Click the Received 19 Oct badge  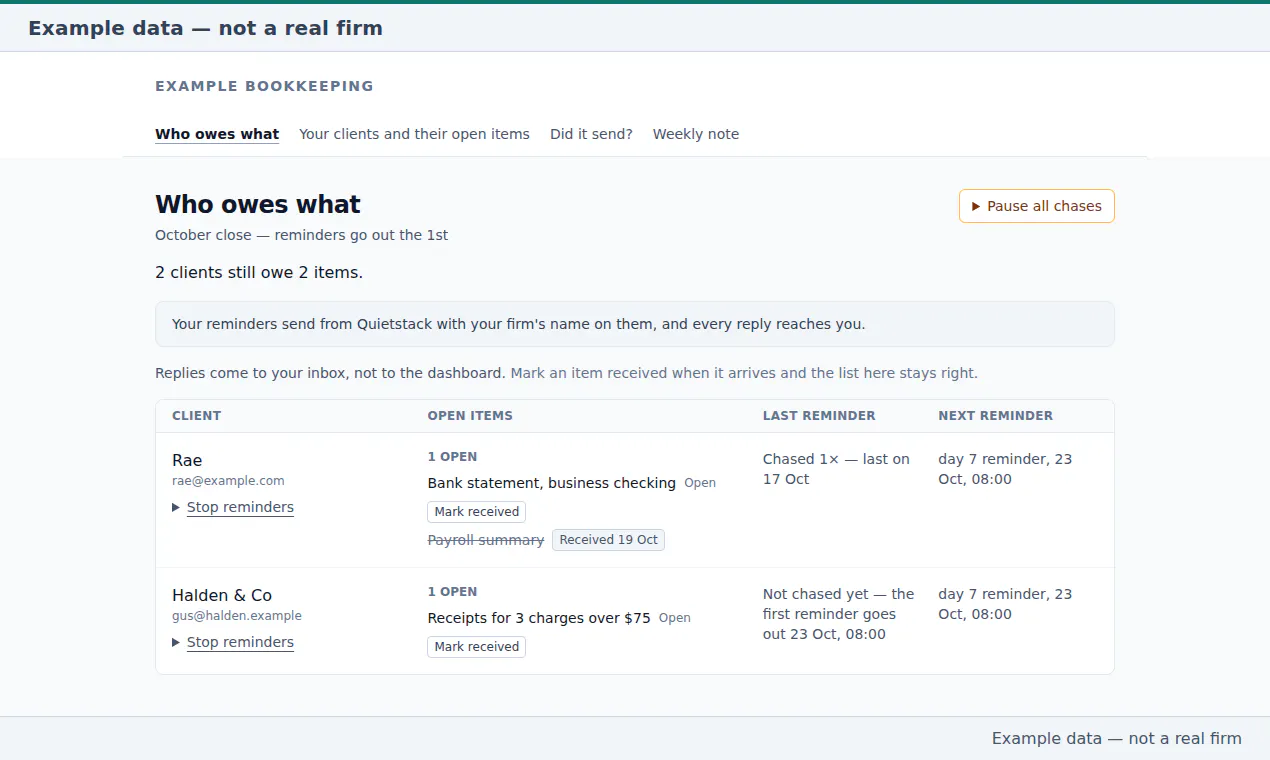point(608,540)
